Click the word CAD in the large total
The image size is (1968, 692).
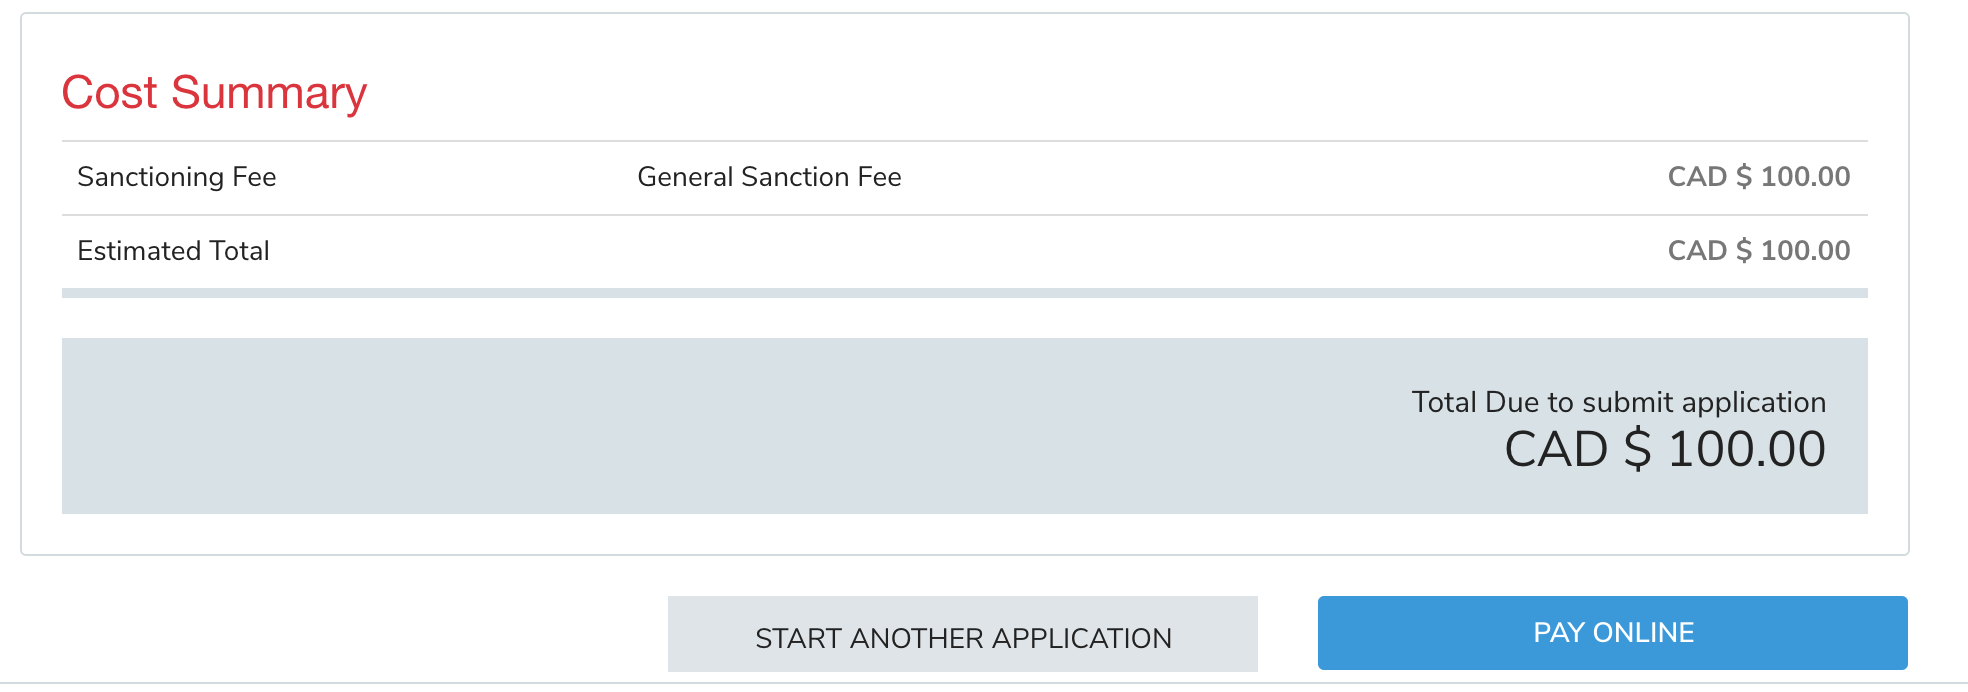pyautogui.click(x=1555, y=449)
